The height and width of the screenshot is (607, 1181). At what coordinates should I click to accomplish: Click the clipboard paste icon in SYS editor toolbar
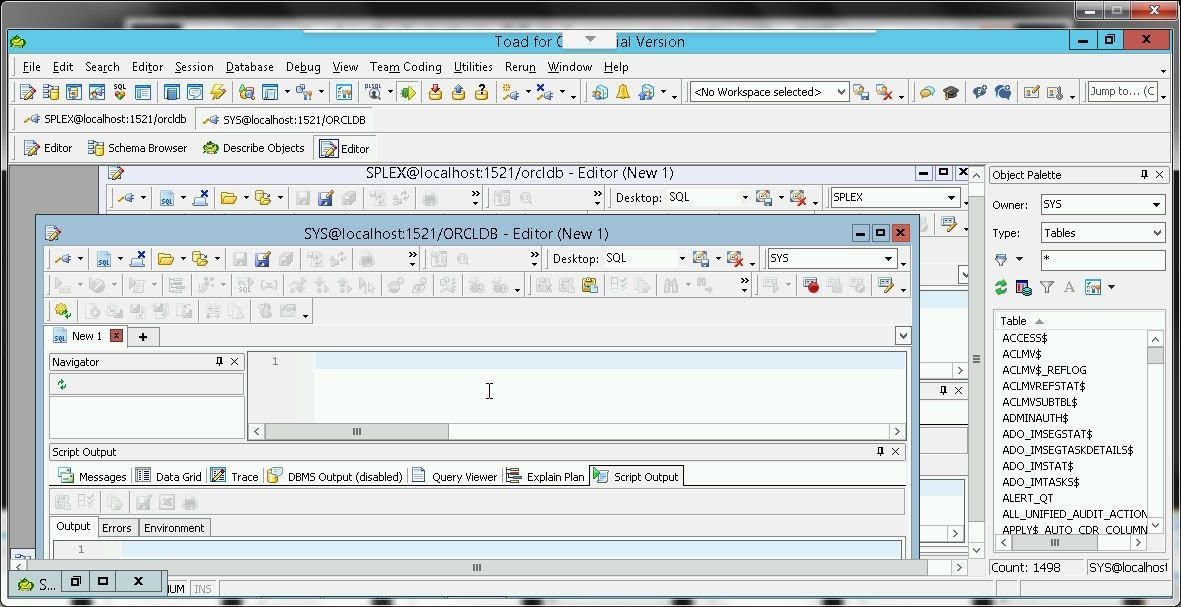tap(590, 285)
